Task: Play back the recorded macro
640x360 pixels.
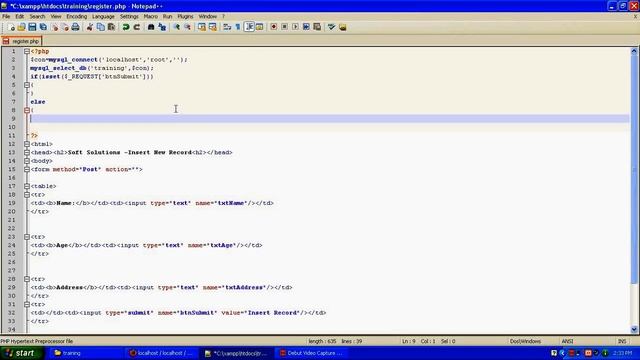Action: 295,27
